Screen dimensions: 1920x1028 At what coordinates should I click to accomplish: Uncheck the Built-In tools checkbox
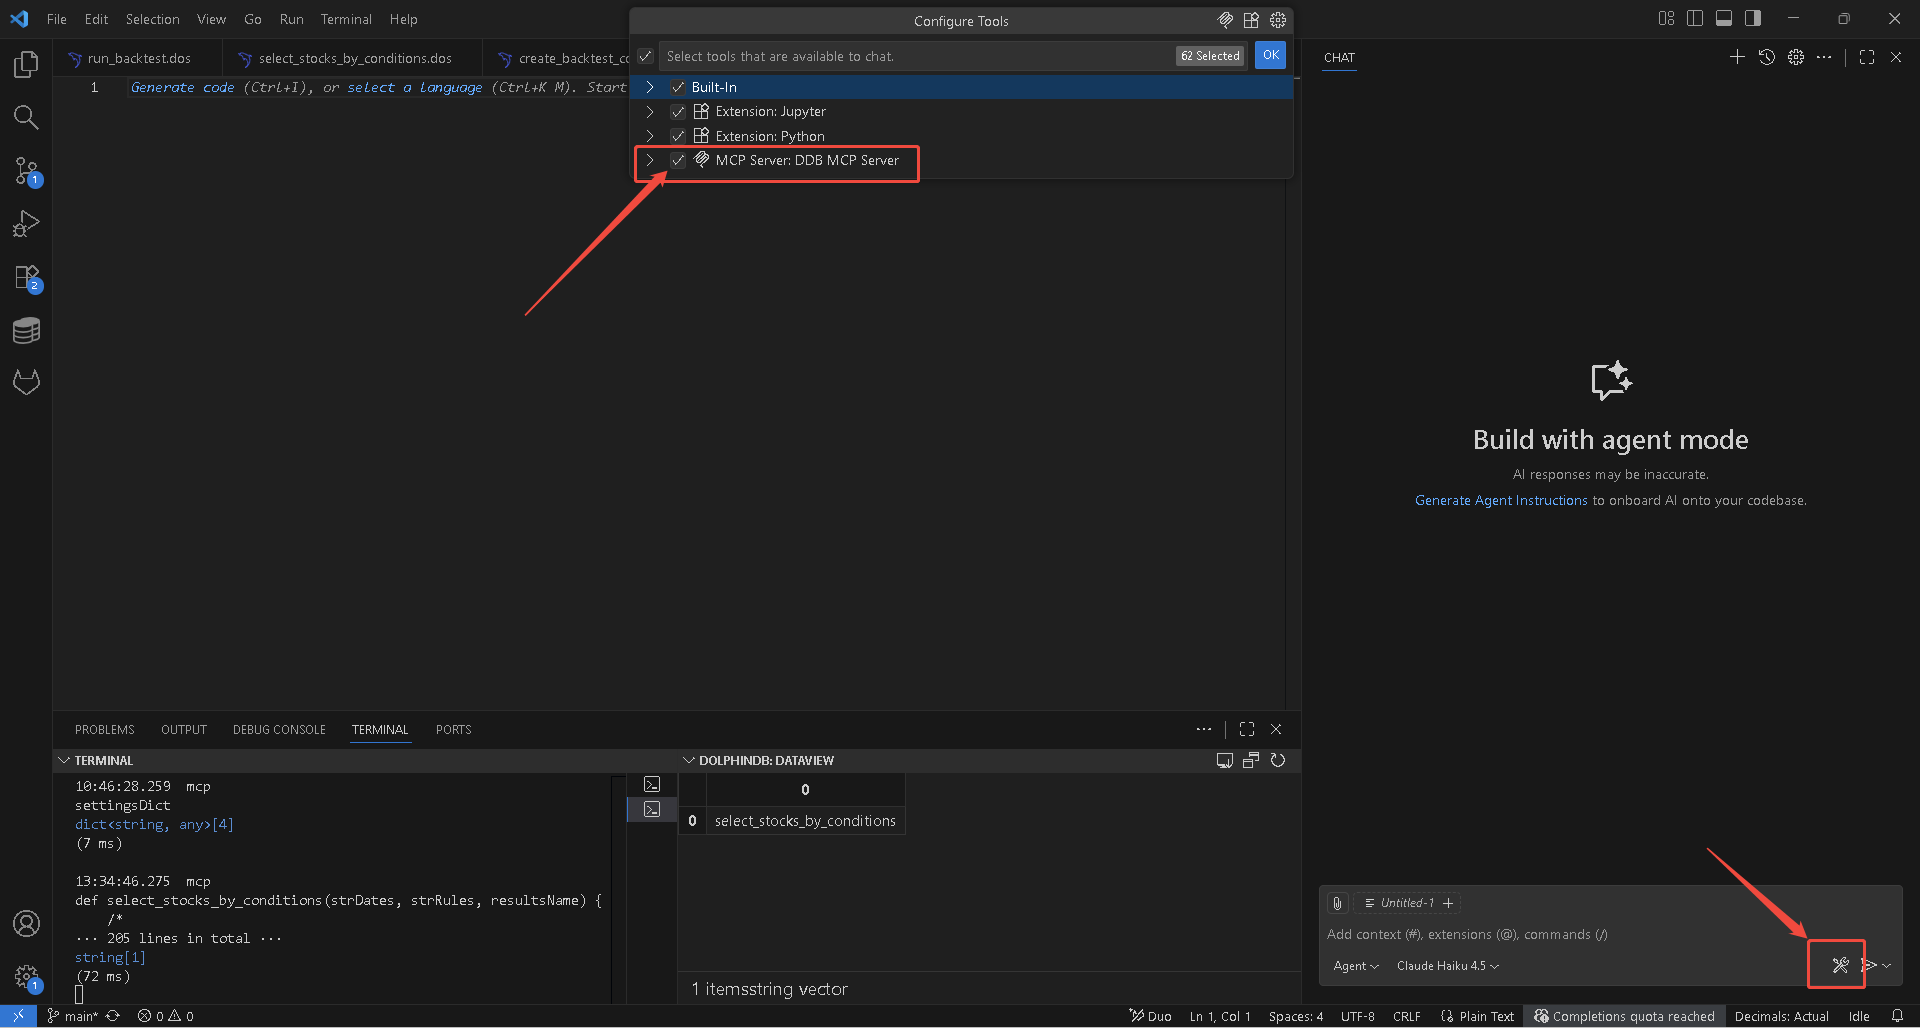click(678, 87)
